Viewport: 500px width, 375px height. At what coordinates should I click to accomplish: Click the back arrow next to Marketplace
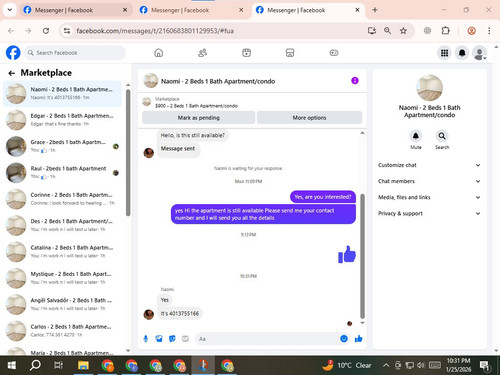(12, 73)
